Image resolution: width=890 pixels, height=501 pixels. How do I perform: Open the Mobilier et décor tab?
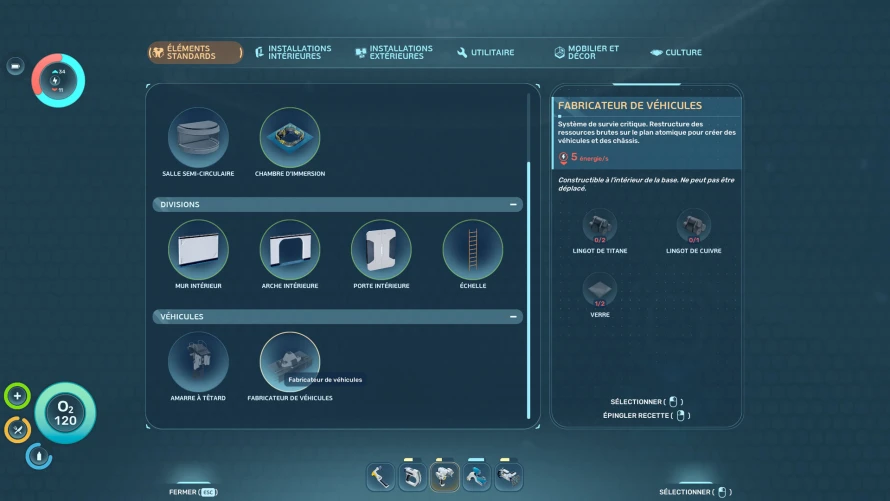click(586, 52)
